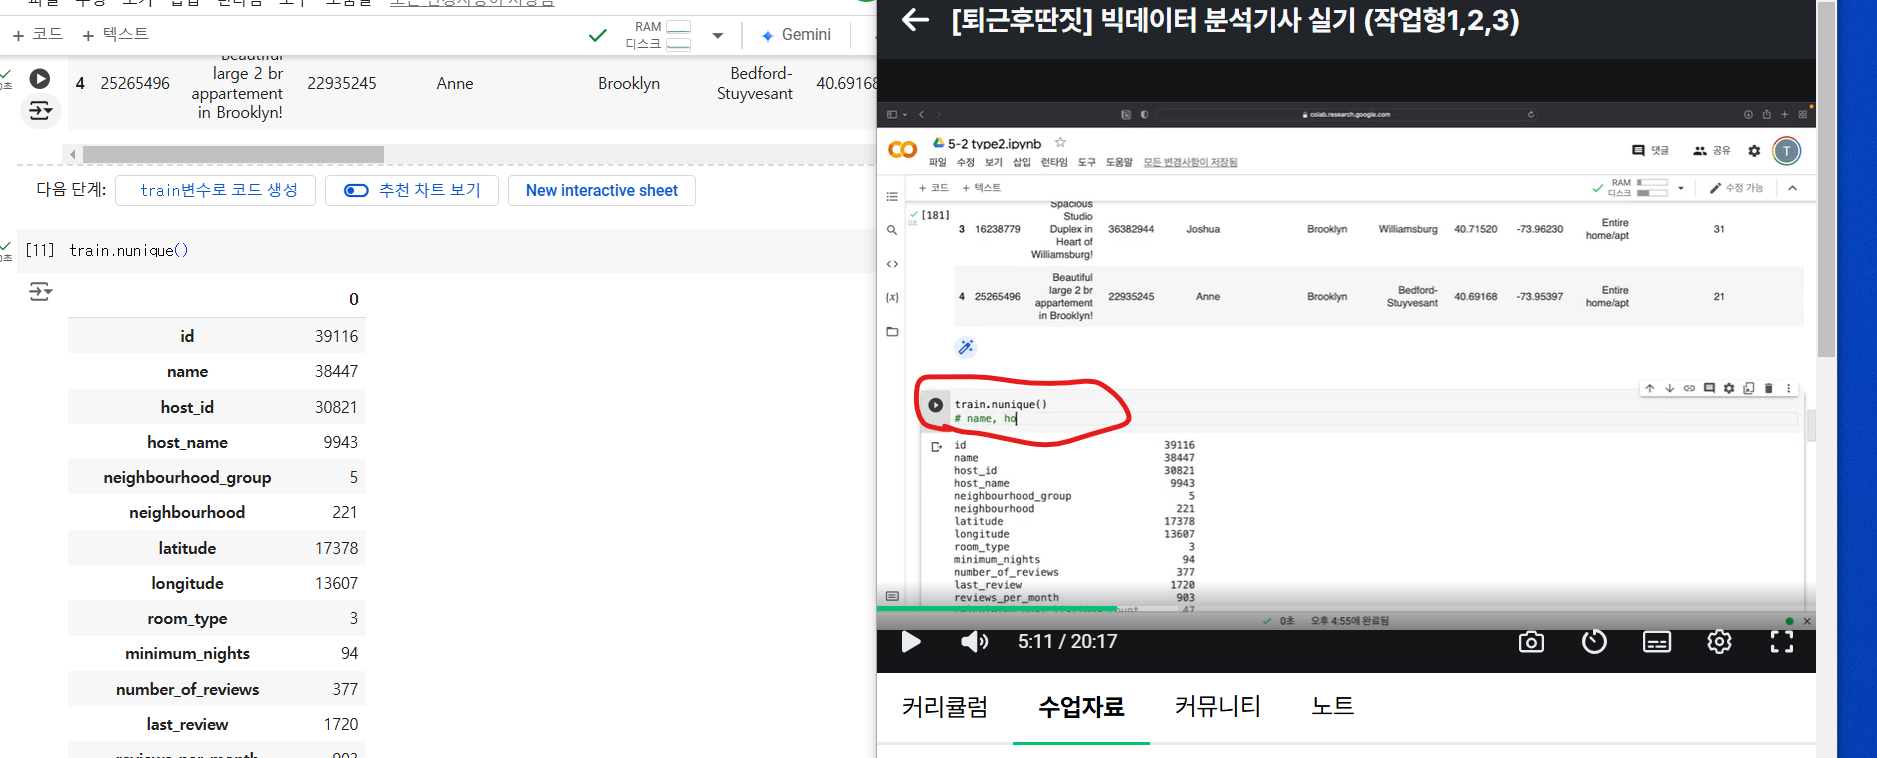Image resolution: width=1877 pixels, height=758 pixels.
Task: Click the room_type row label
Action: pyautogui.click(x=187, y=618)
